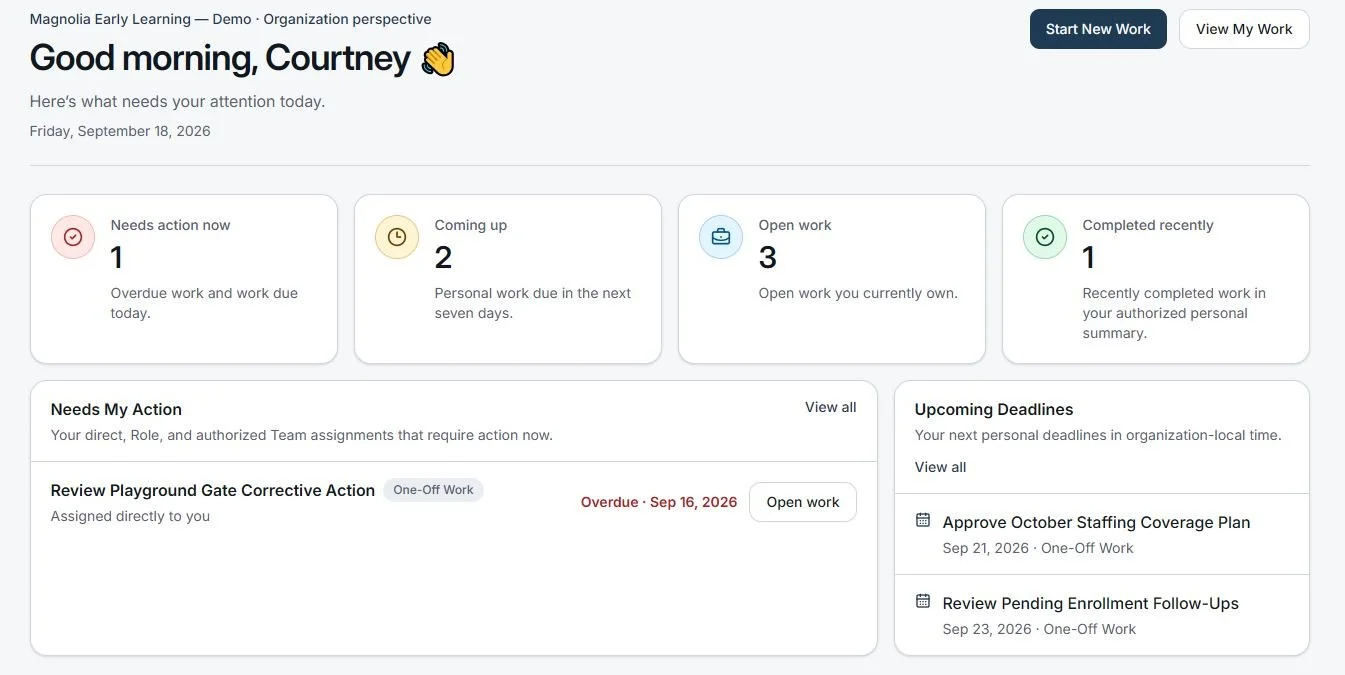Screen dimensions: 1345x675
Task: Click the red Needs action now icon
Action: (73, 237)
